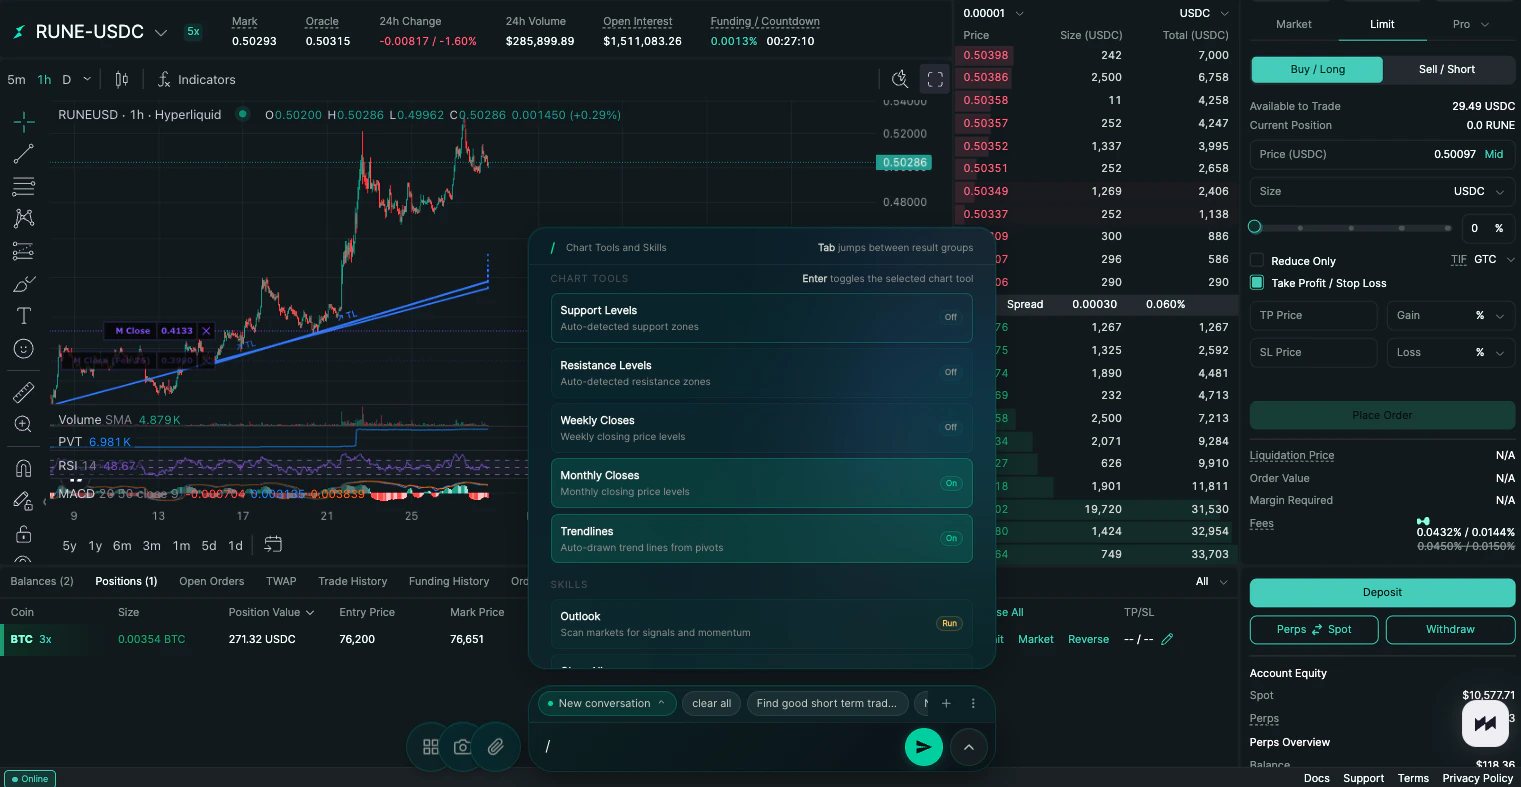Select the trend line drawing tool

pyautogui.click(x=24, y=154)
